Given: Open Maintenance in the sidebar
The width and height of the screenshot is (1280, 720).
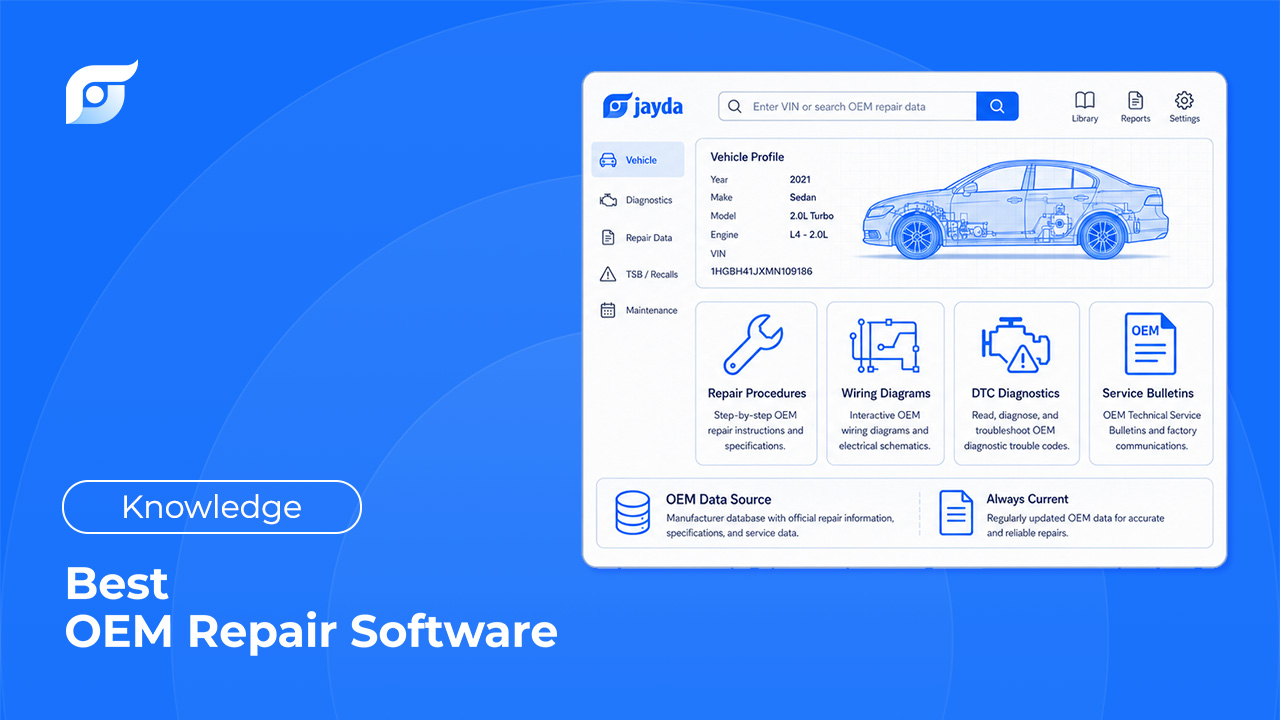Looking at the screenshot, I should [638, 310].
